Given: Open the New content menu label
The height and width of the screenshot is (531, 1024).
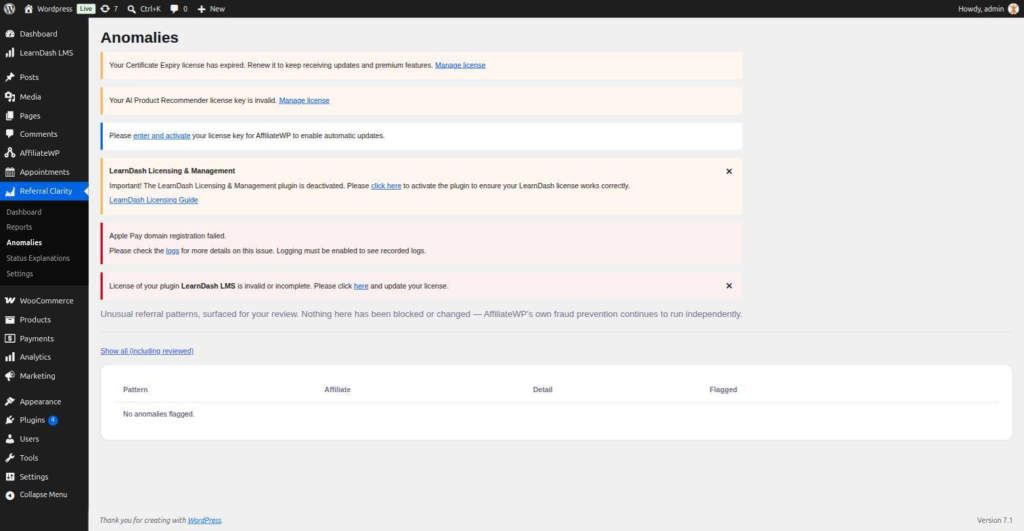Looking at the screenshot, I should coord(217,9).
